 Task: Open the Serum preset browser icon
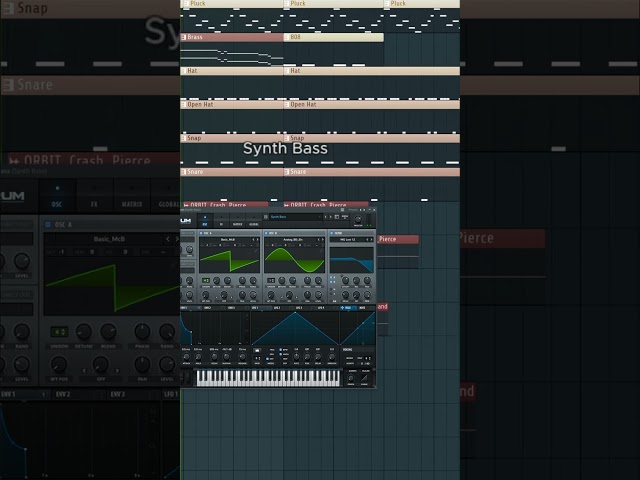(x=337, y=217)
